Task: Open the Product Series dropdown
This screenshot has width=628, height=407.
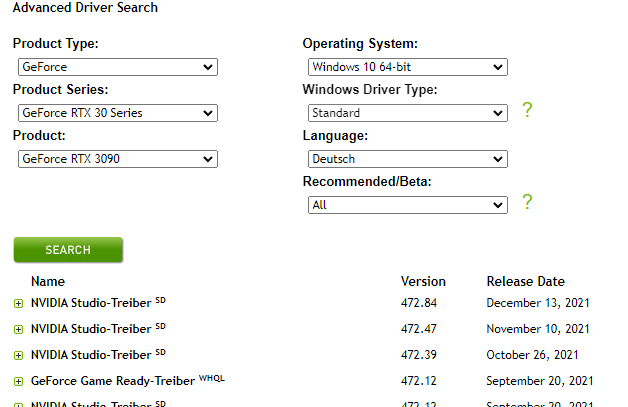Action: coord(118,113)
